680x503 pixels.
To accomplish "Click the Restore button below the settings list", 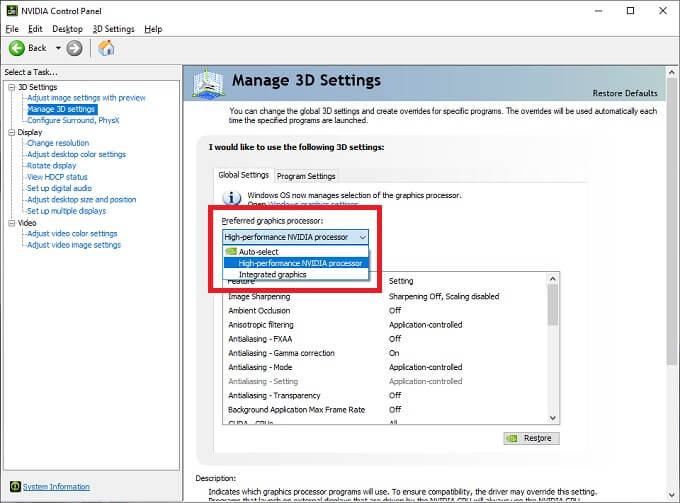I will point(530,438).
